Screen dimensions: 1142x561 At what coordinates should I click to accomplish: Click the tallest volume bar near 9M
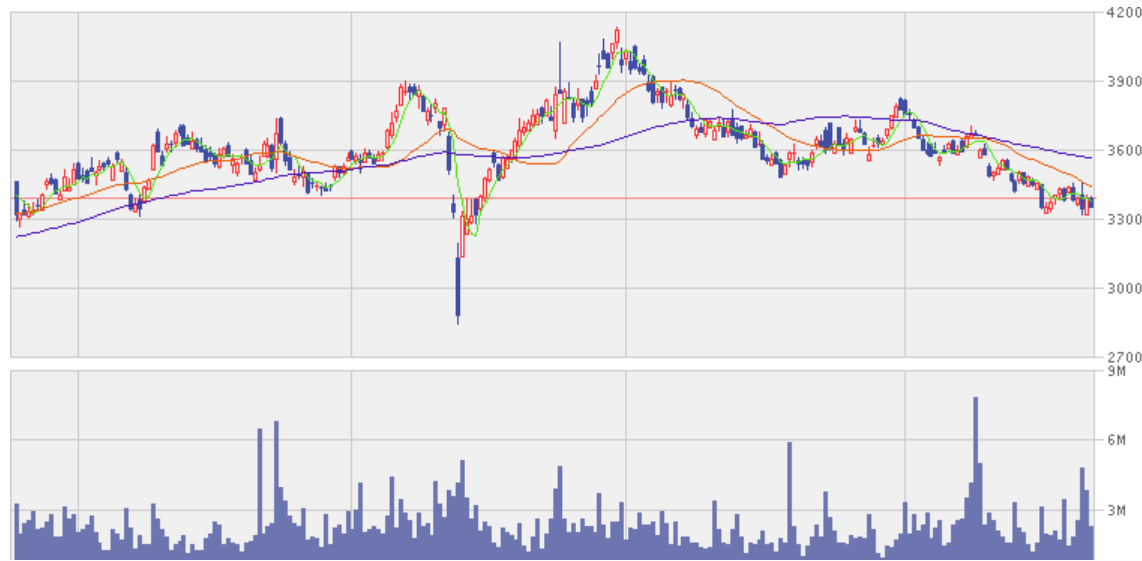pos(975,478)
